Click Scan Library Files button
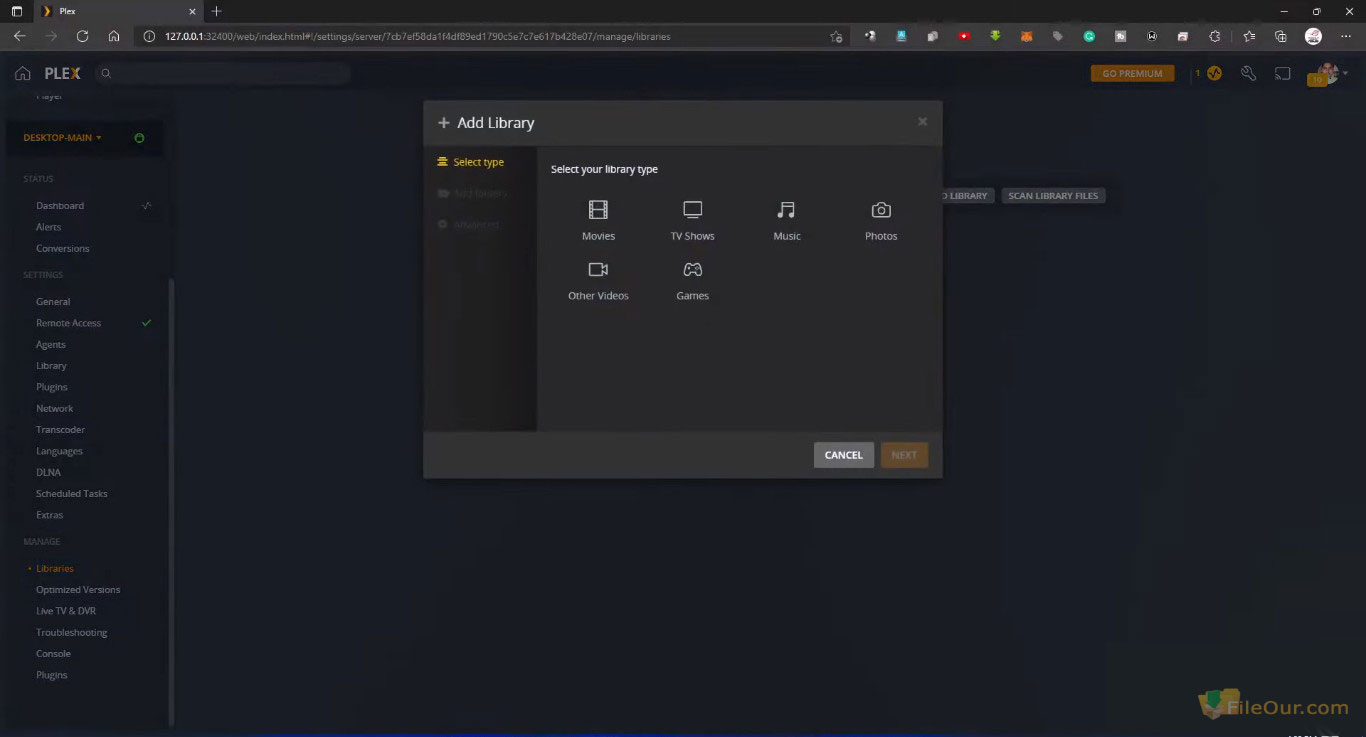 click(x=1053, y=196)
